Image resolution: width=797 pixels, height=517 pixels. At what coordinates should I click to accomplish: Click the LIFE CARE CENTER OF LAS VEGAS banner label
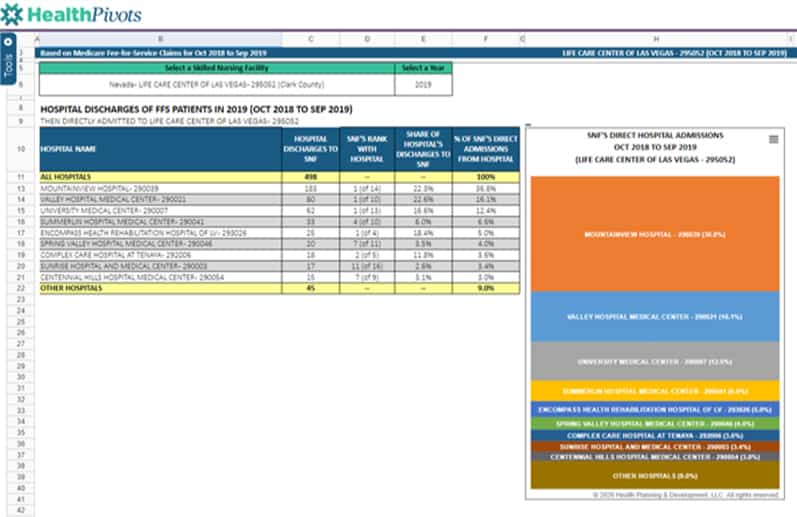click(x=675, y=53)
